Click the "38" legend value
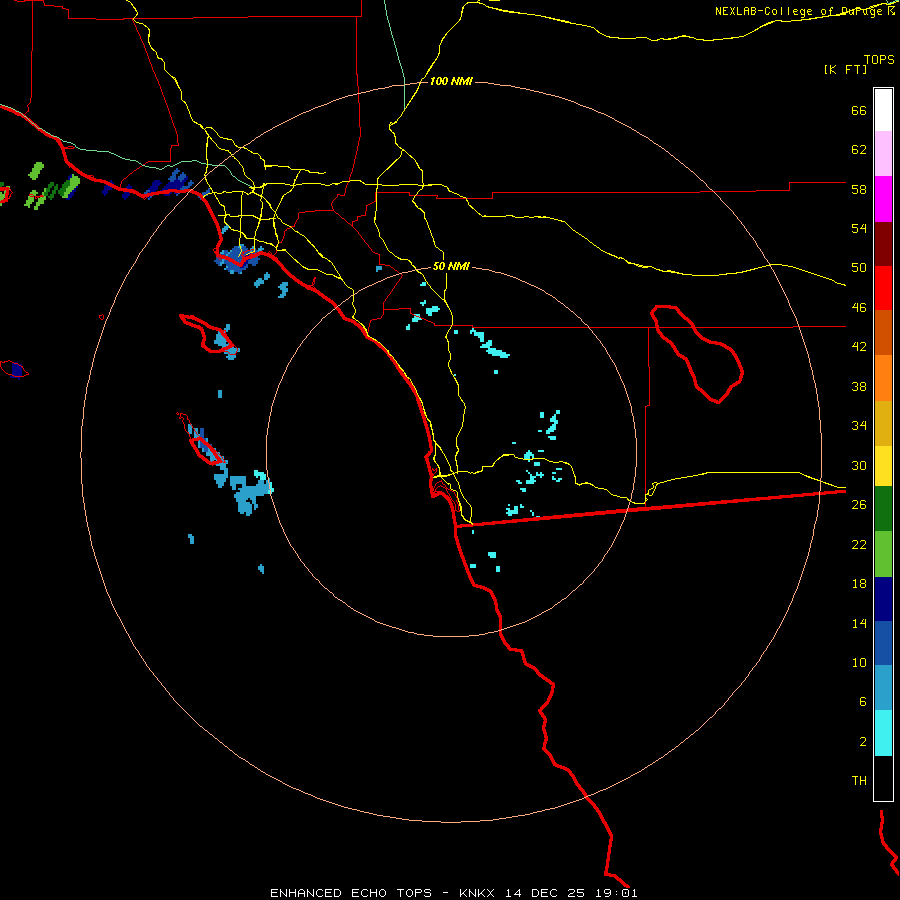This screenshot has height=900, width=900. tap(859, 386)
